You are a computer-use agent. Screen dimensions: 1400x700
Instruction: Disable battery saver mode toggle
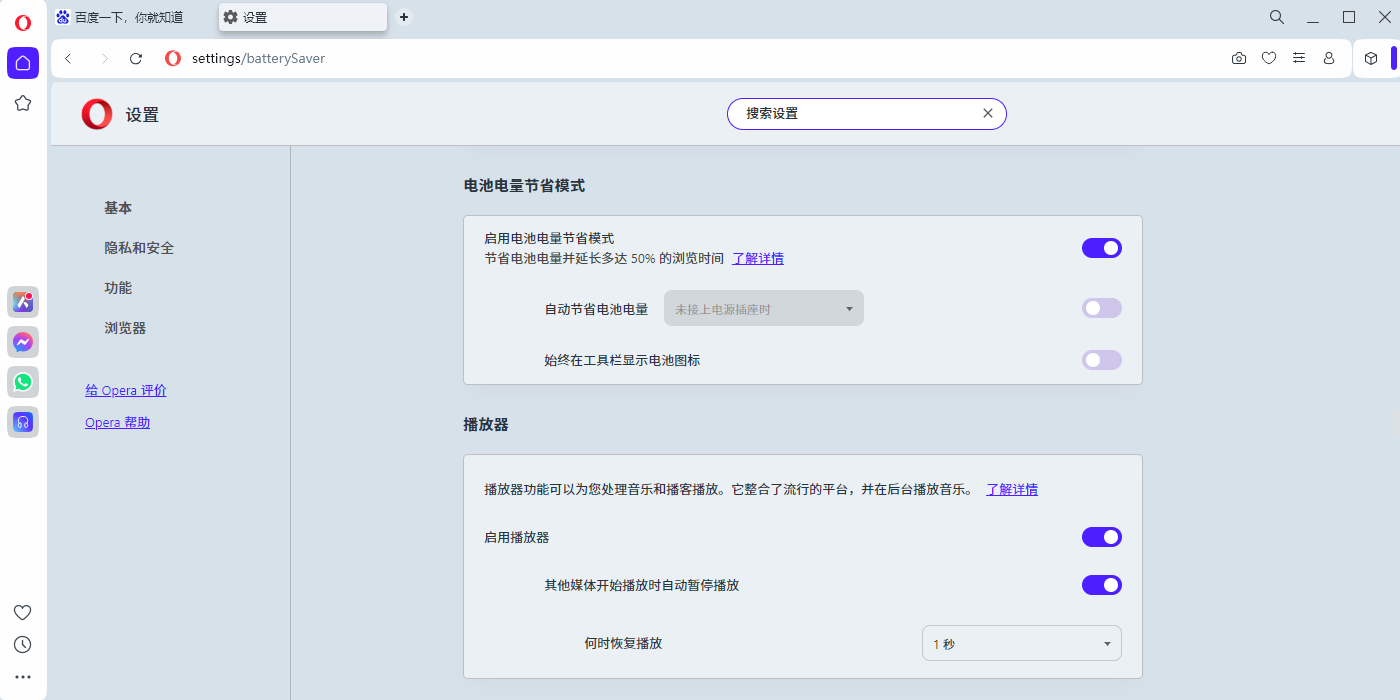pos(1101,248)
